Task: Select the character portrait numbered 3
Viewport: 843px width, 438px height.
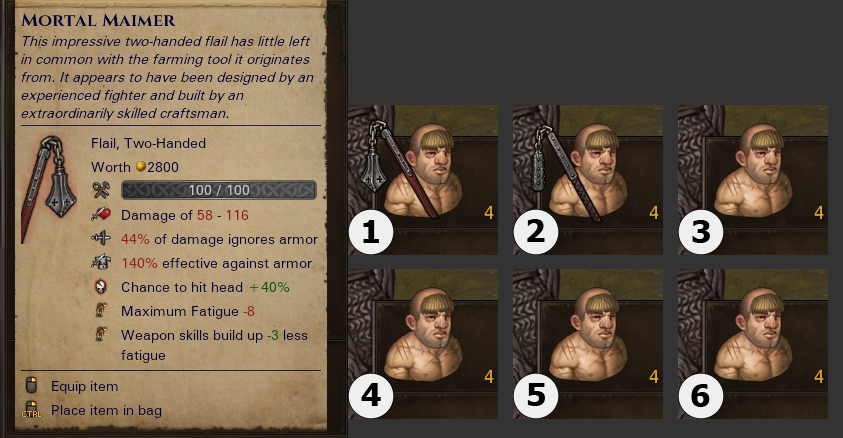Action: (x=753, y=179)
